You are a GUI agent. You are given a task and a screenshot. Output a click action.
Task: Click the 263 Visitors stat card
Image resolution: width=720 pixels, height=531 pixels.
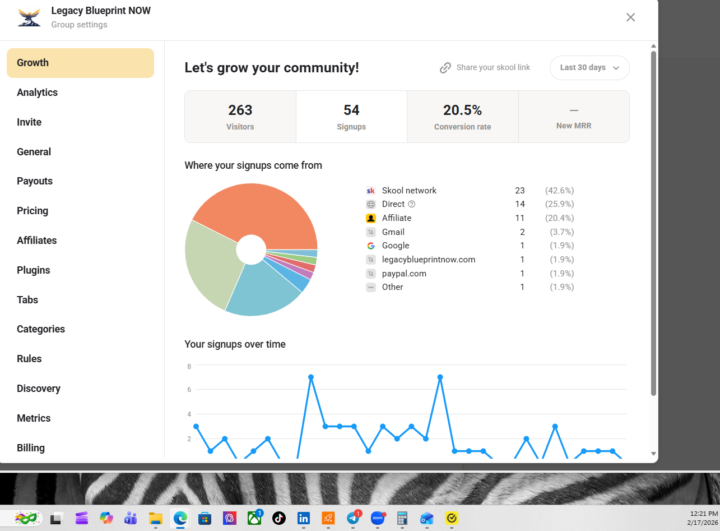coord(240,117)
